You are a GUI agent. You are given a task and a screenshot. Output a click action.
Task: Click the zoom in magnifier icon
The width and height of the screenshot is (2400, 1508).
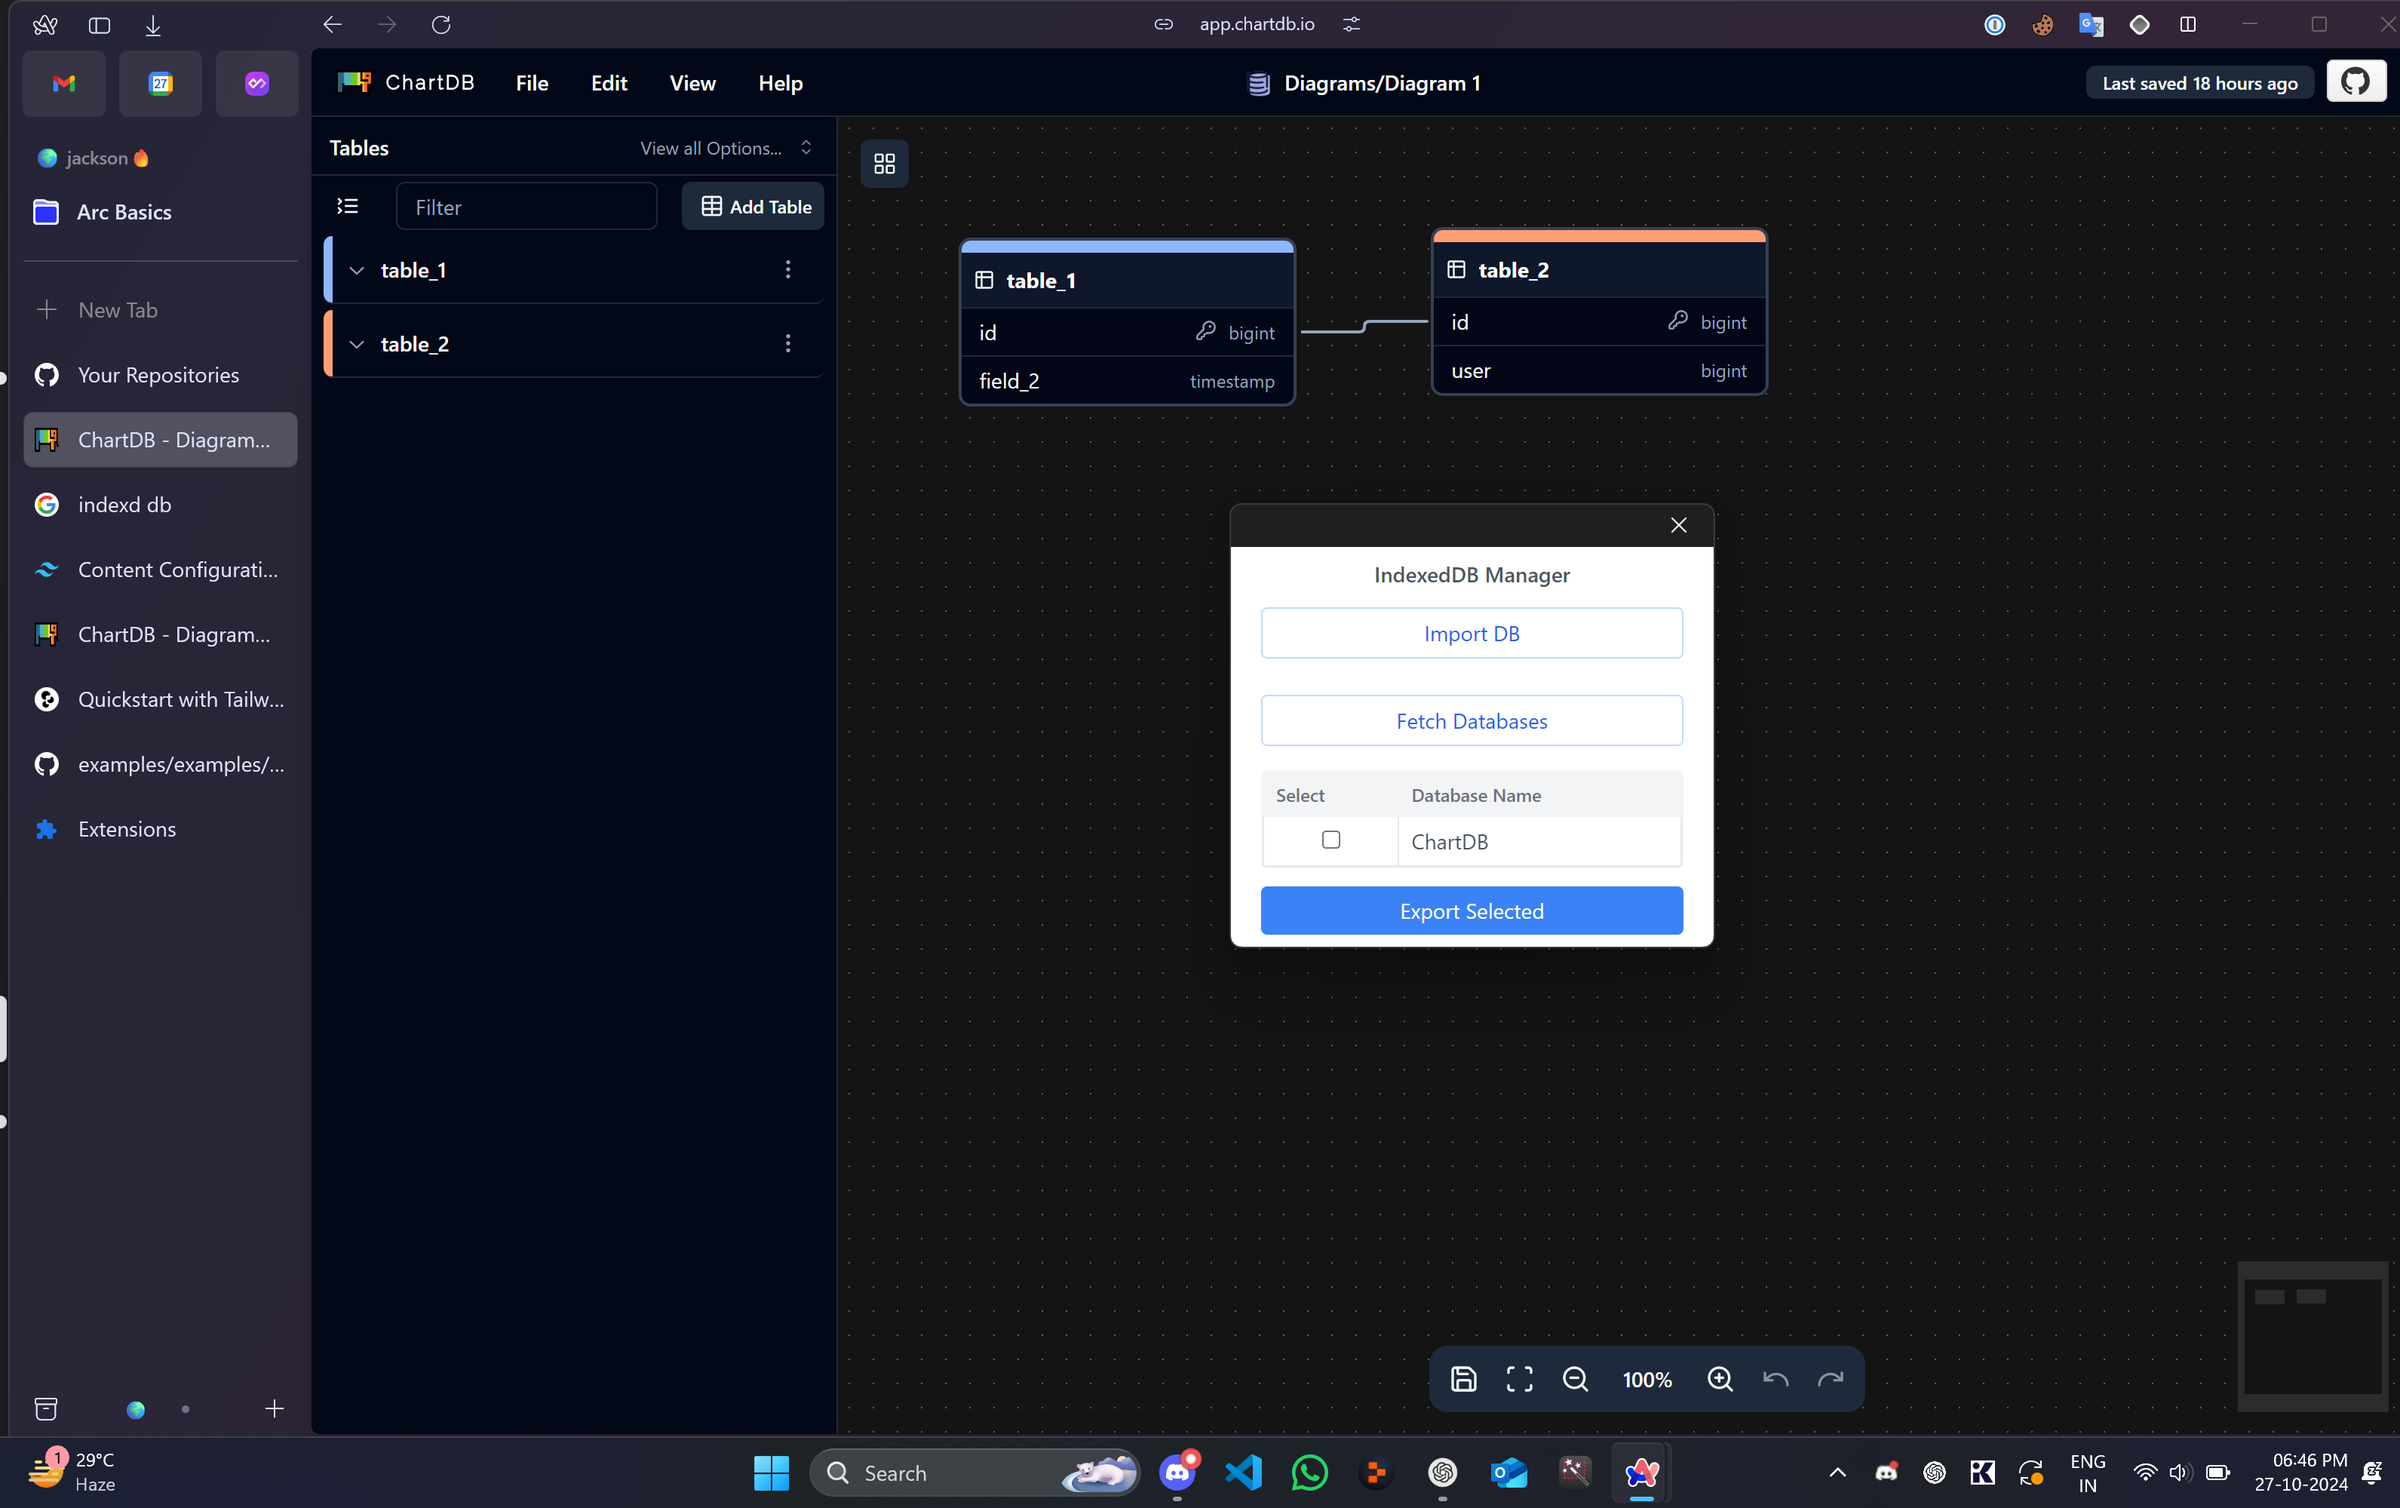pyautogui.click(x=1719, y=1379)
